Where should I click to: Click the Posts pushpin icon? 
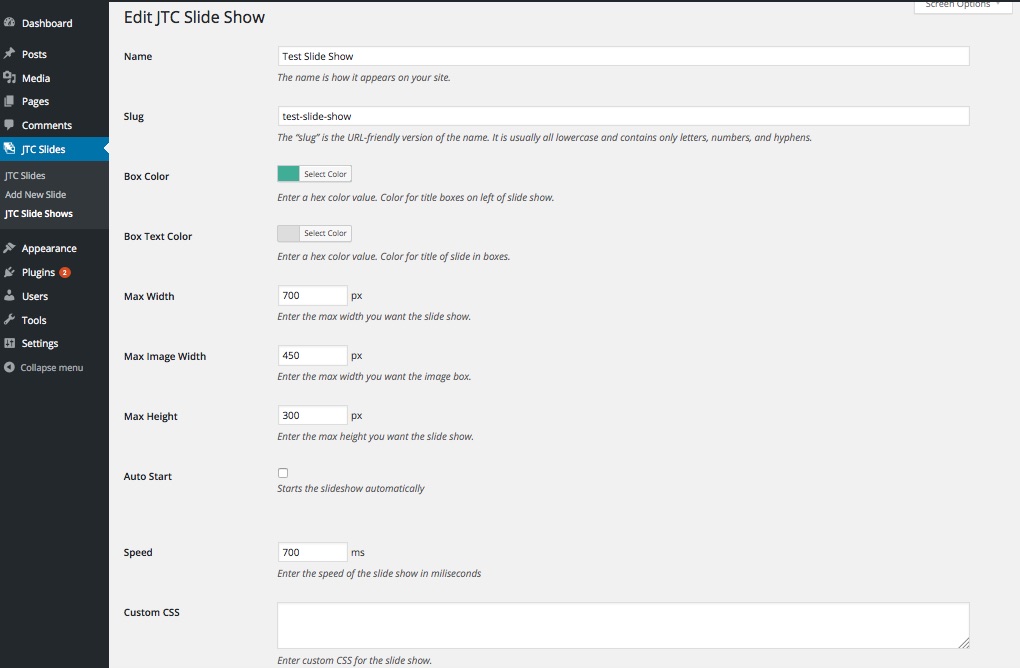point(10,54)
